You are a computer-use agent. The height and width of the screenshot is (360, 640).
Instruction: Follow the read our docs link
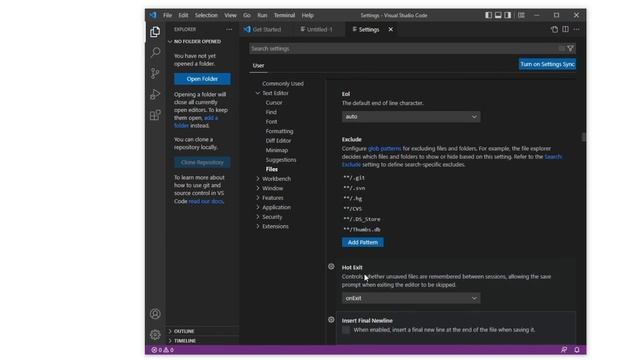[206, 201]
